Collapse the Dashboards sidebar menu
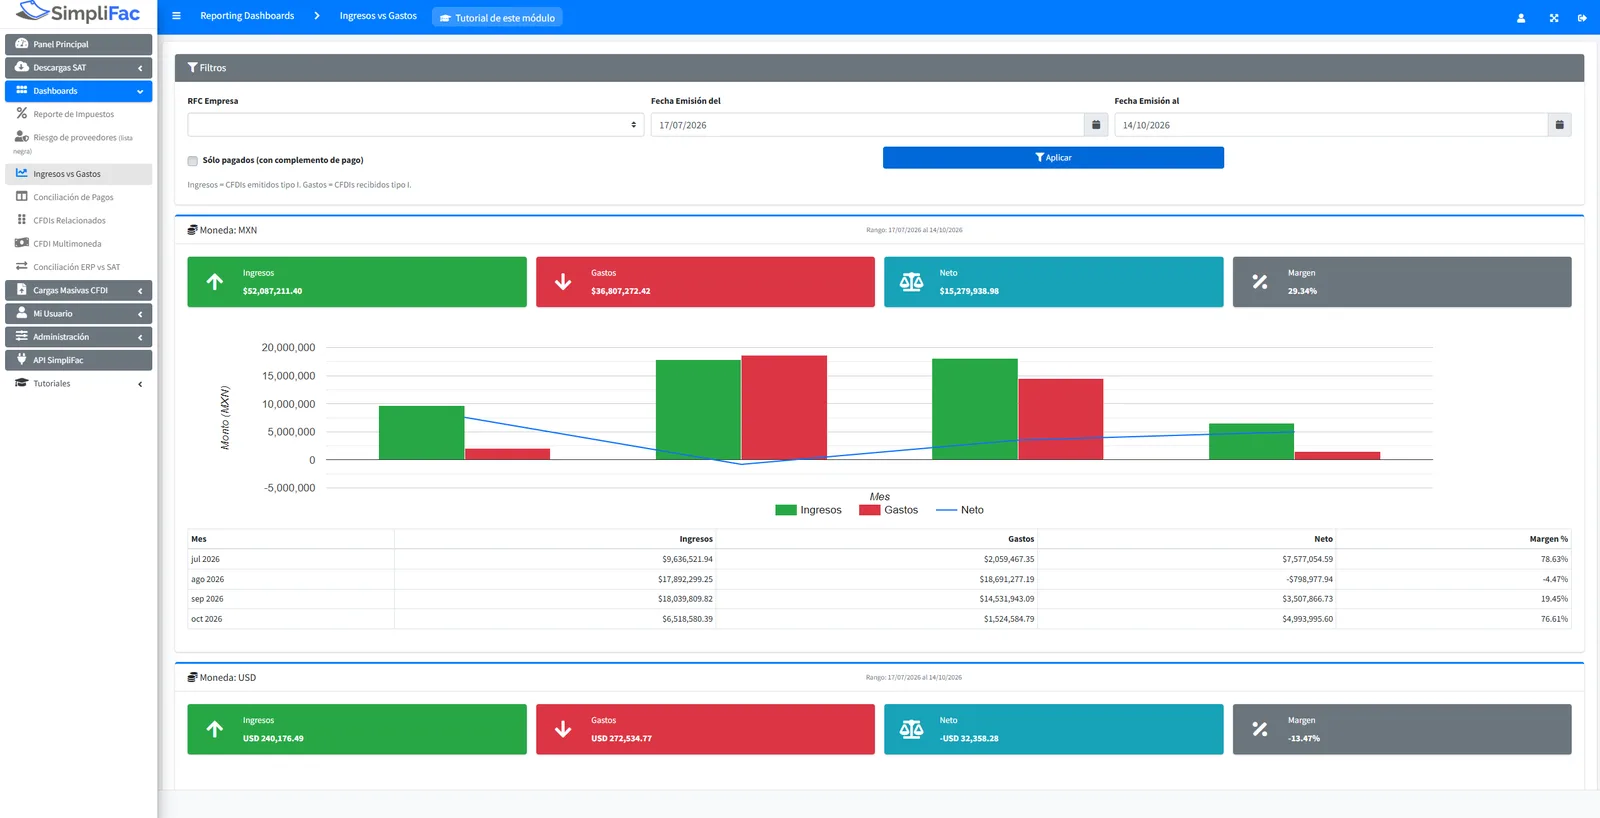 (x=78, y=91)
